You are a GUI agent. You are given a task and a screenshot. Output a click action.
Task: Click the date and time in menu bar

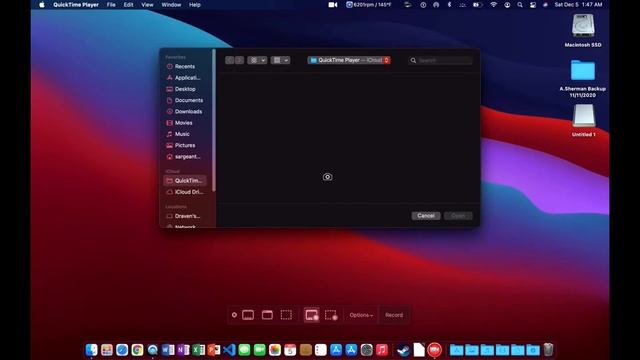tap(578, 5)
